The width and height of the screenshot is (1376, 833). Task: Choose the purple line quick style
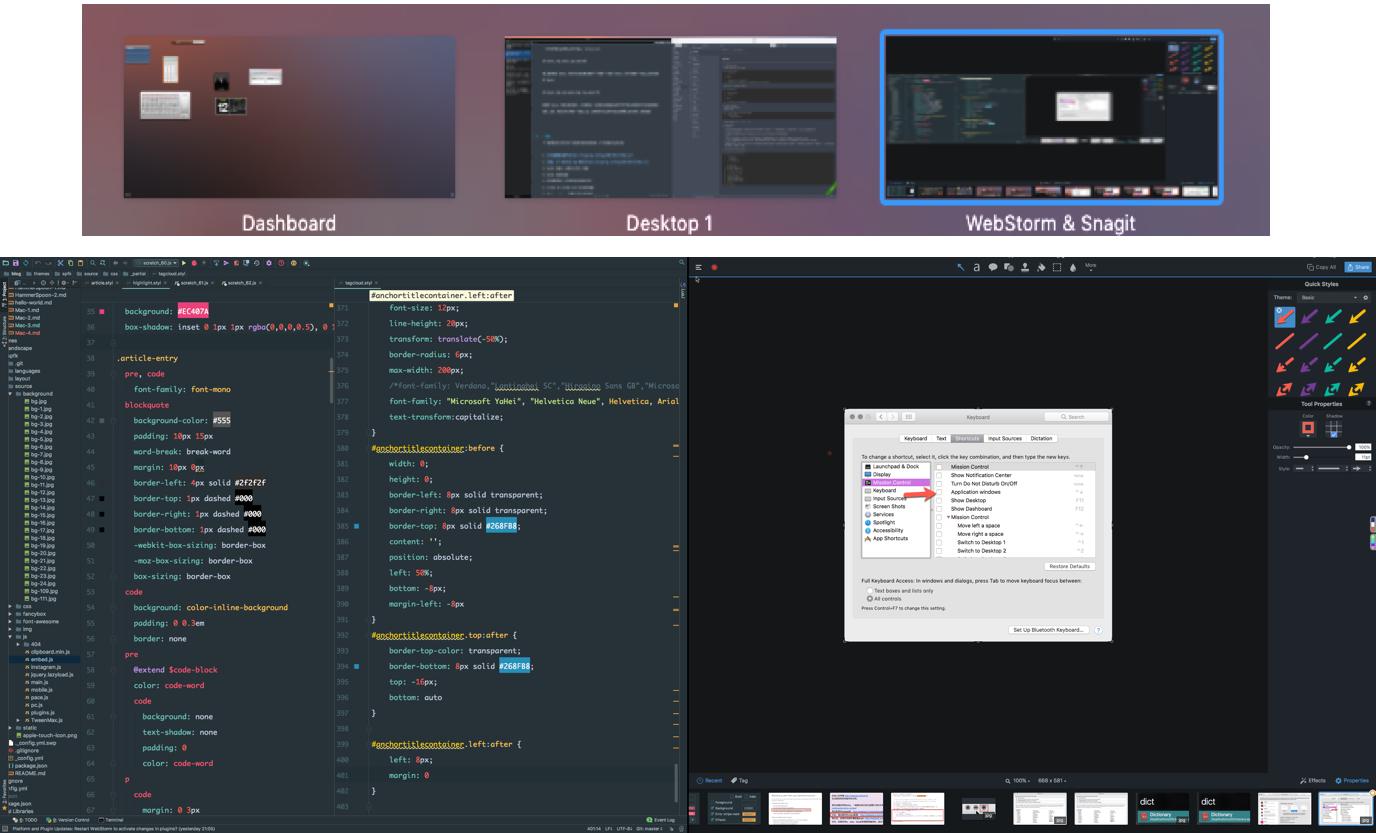(1309, 341)
